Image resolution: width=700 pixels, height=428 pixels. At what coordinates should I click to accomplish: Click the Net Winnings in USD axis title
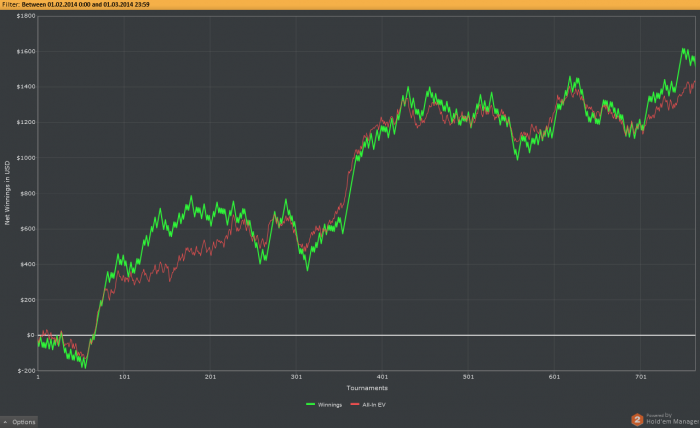point(7,193)
